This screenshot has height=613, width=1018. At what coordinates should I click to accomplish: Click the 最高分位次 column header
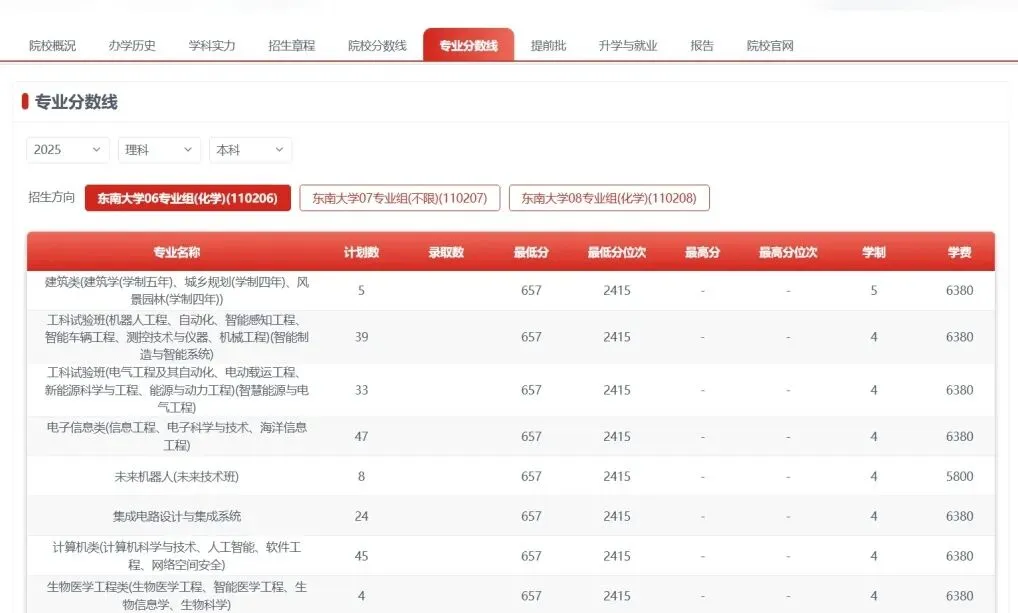pyautogui.click(x=788, y=252)
